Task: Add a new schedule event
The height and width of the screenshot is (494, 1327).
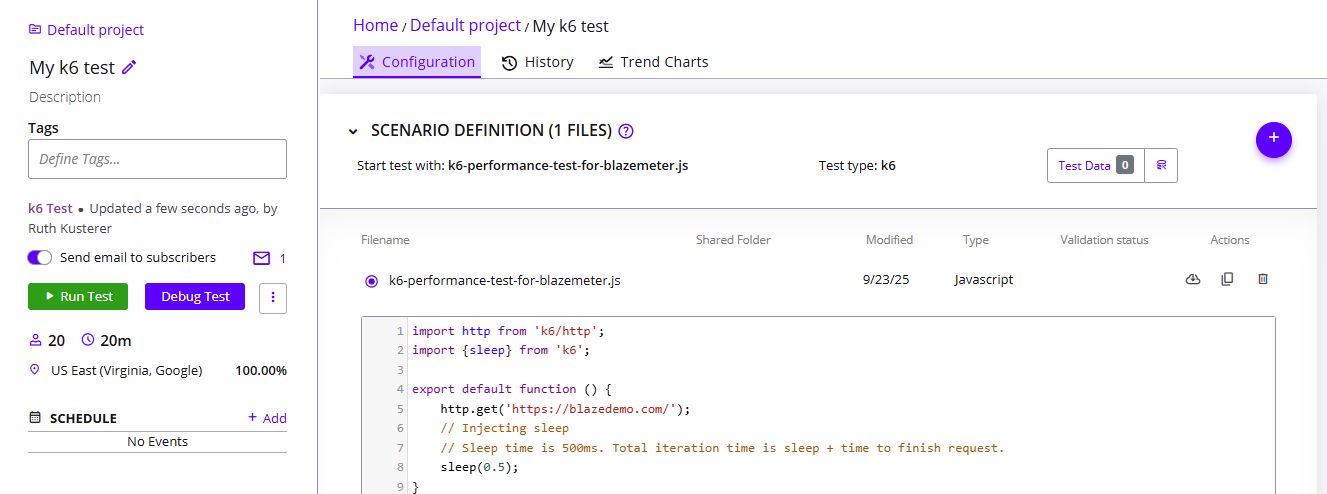Action: click(267, 418)
